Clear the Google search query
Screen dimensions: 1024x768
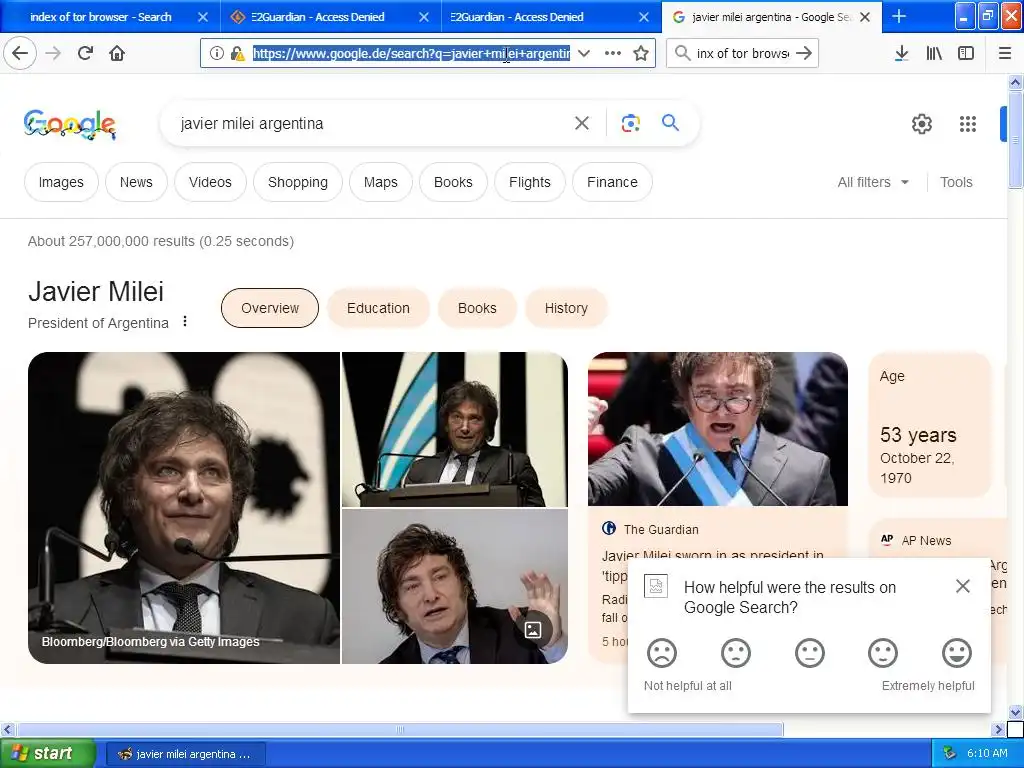point(581,123)
